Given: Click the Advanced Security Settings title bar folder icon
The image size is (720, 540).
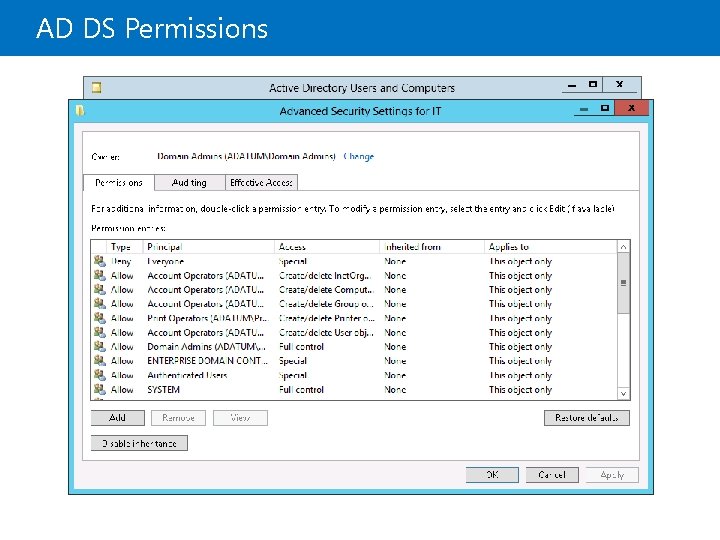Looking at the screenshot, I should (80, 111).
